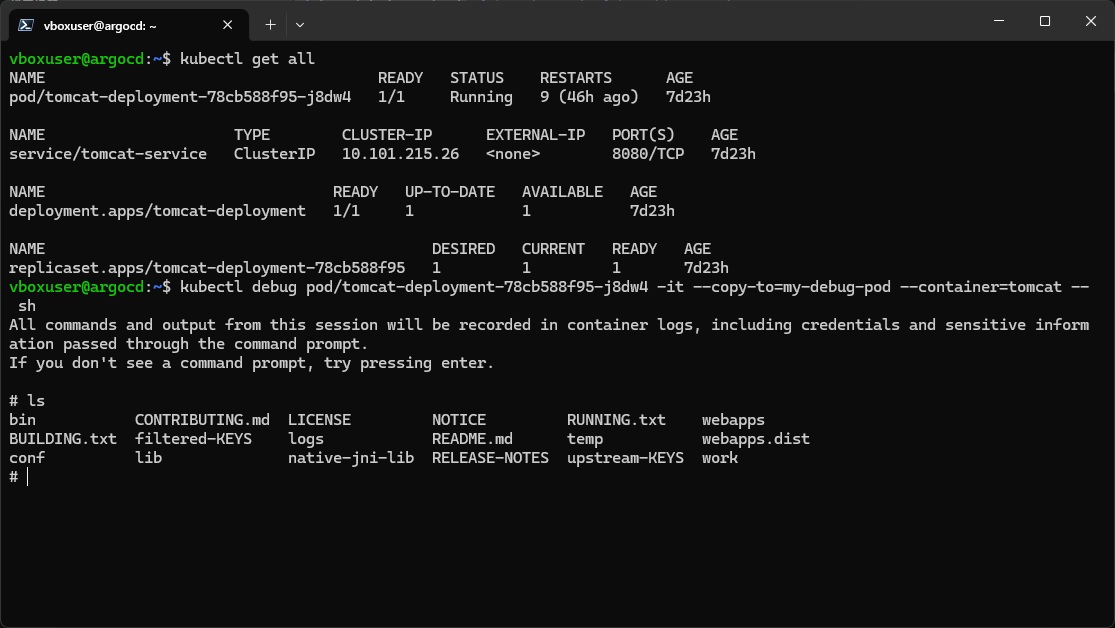Click the upstream-KEYS file entry

click(x=625, y=458)
